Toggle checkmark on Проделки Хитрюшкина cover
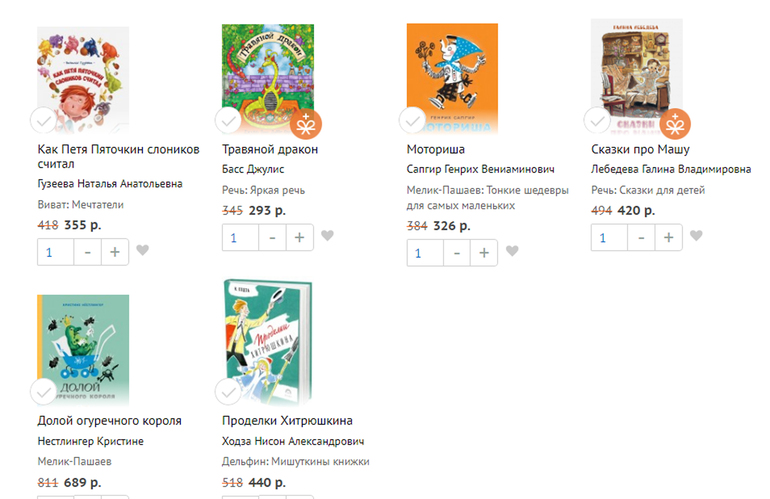 pyautogui.click(x=228, y=392)
